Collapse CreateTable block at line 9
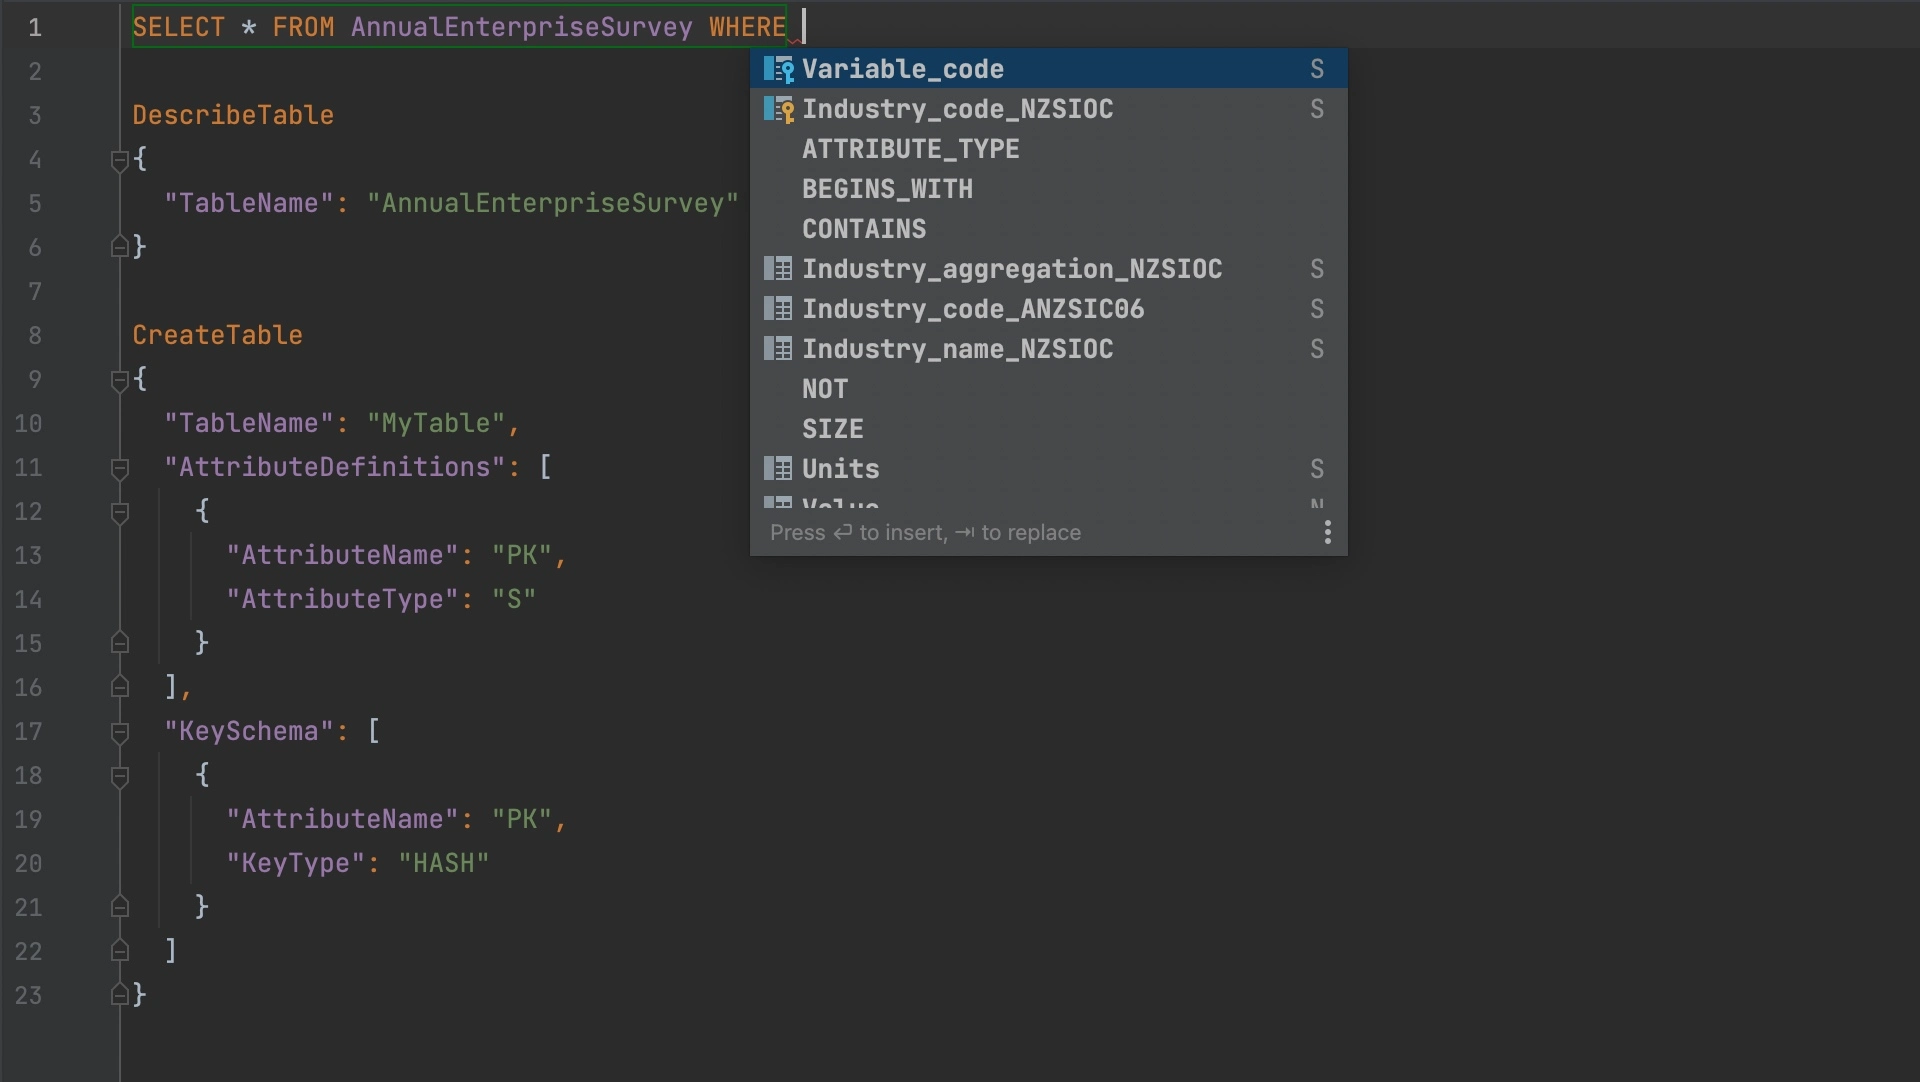The height and width of the screenshot is (1082, 1920). pyautogui.click(x=119, y=380)
